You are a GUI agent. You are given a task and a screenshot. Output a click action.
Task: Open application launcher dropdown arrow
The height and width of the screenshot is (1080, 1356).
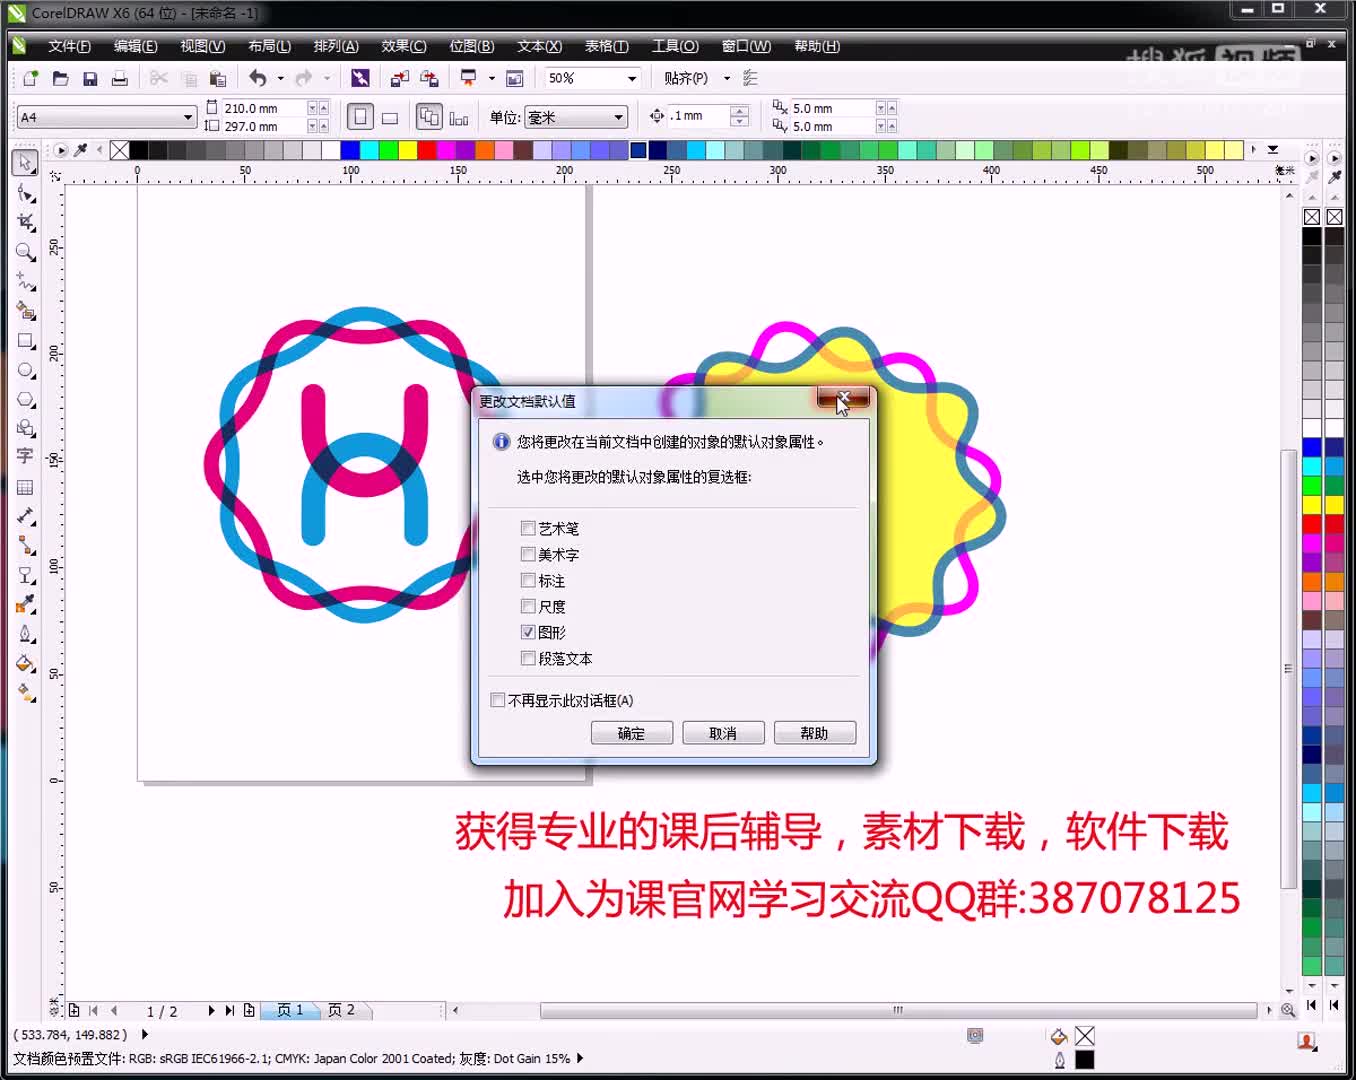(x=491, y=78)
